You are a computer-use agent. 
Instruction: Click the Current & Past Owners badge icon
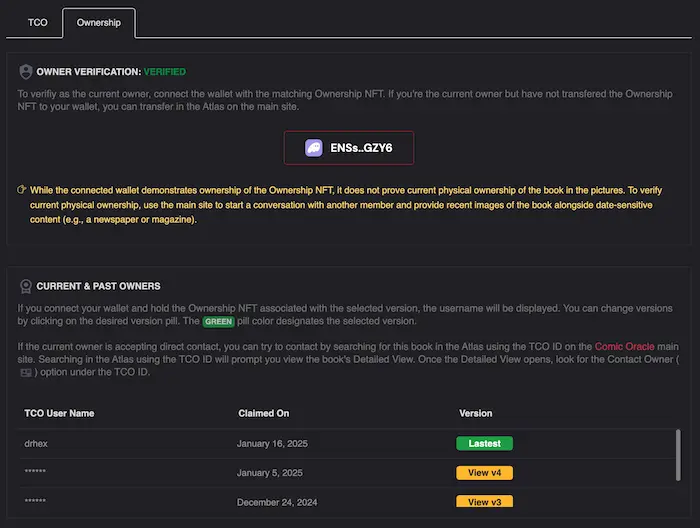(x=25, y=286)
